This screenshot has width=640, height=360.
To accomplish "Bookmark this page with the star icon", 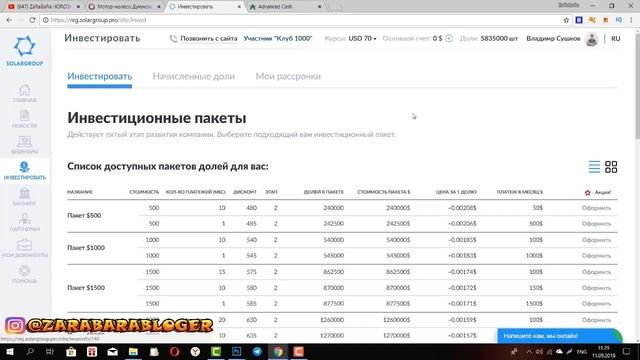I will point(566,20).
